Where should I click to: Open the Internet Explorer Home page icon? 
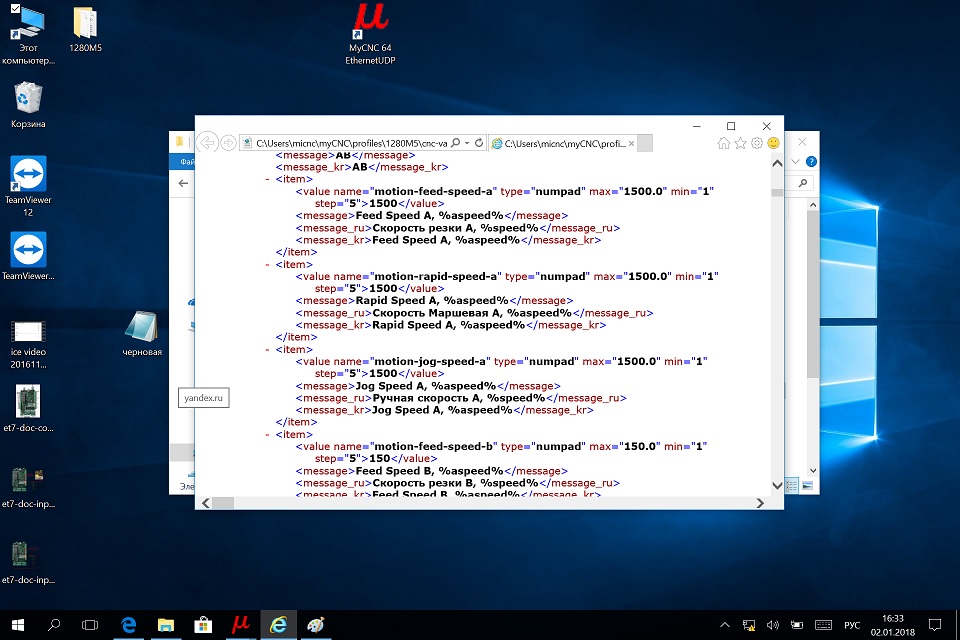point(723,143)
